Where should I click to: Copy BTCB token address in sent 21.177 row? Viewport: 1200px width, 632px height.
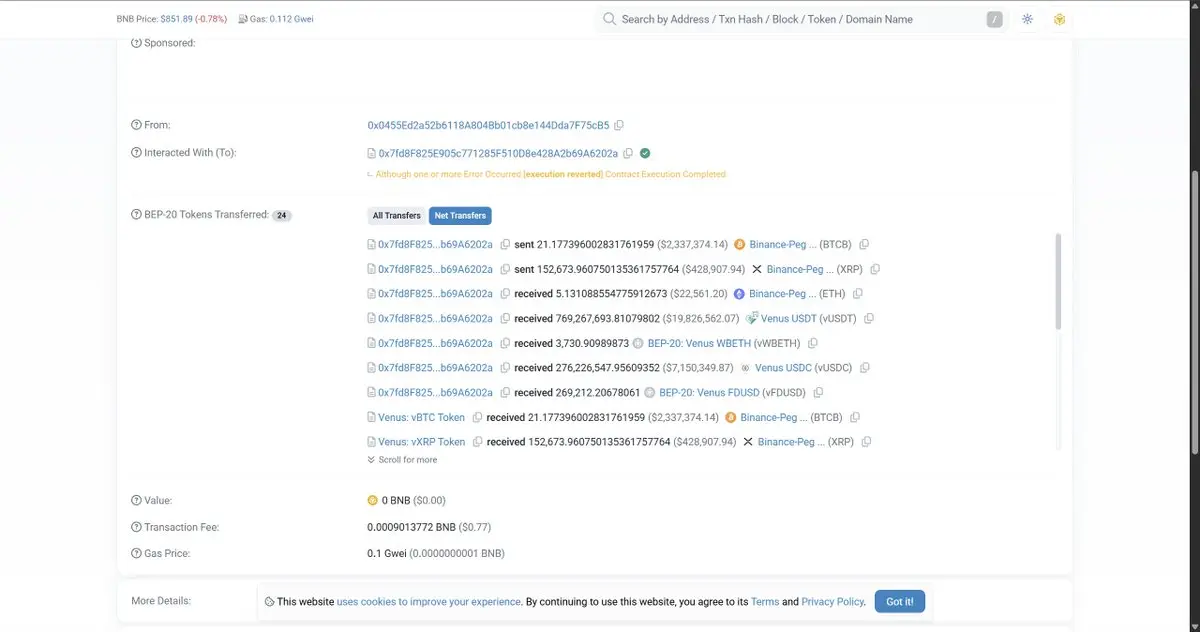pyautogui.click(x=864, y=244)
